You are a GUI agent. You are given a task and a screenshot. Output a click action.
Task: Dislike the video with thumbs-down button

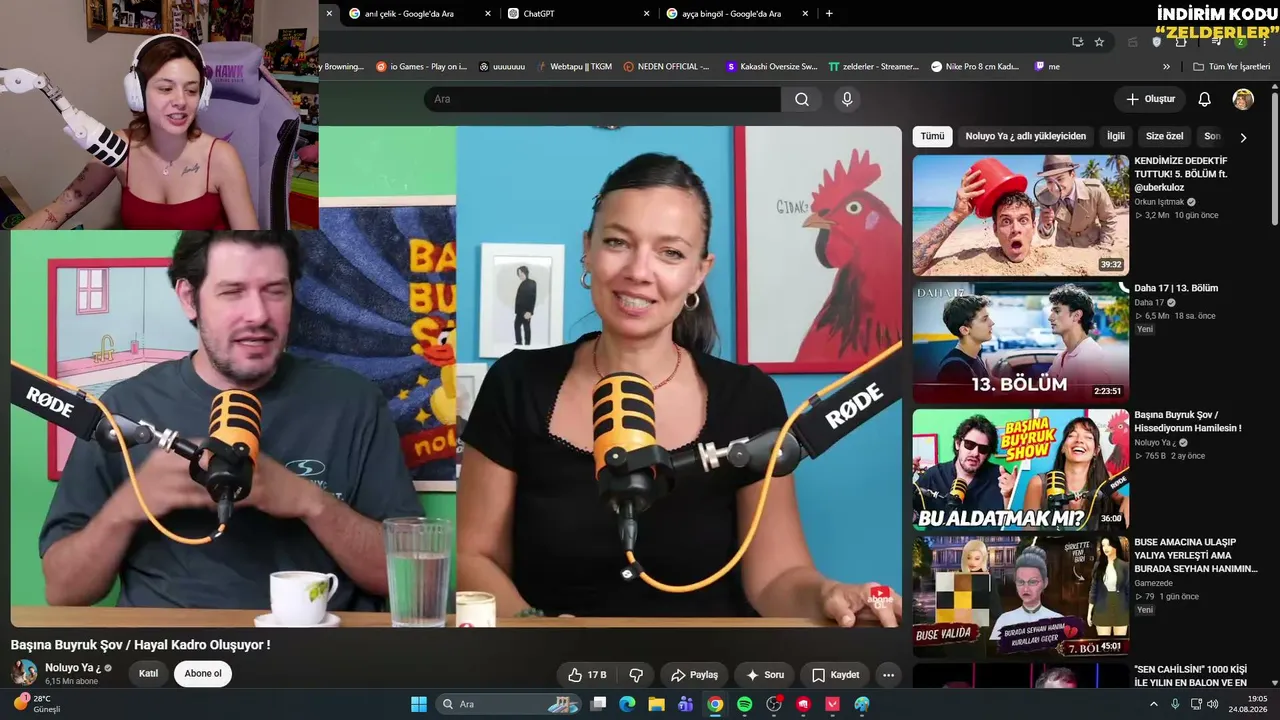[636, 675]
